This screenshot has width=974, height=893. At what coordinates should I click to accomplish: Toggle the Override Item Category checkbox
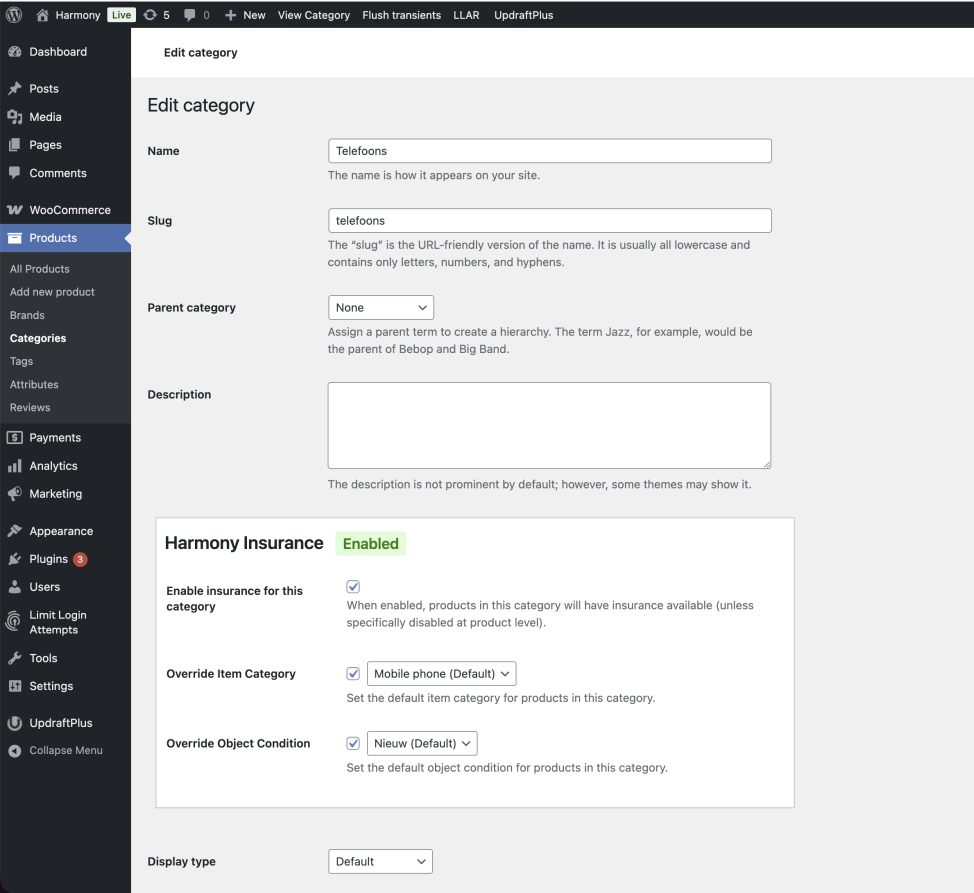[353, 674]
